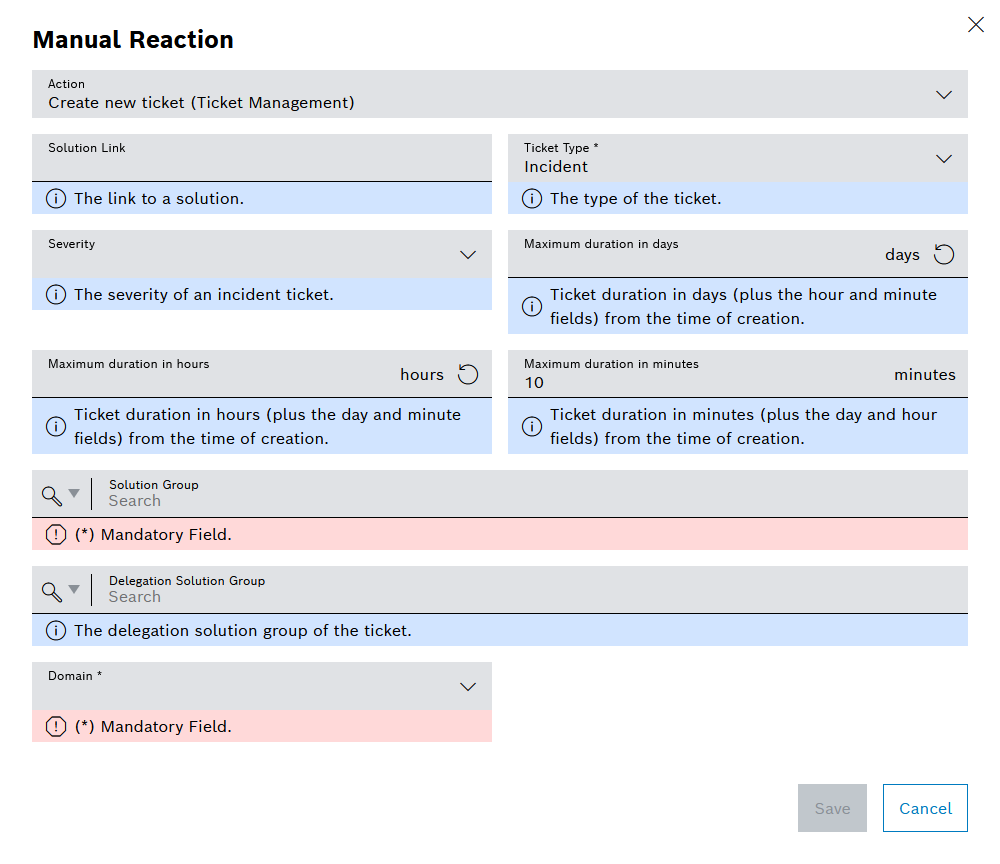Click the warning icon under Solution Group
The image size is (1000, 864).
click(x=56, y=534)
